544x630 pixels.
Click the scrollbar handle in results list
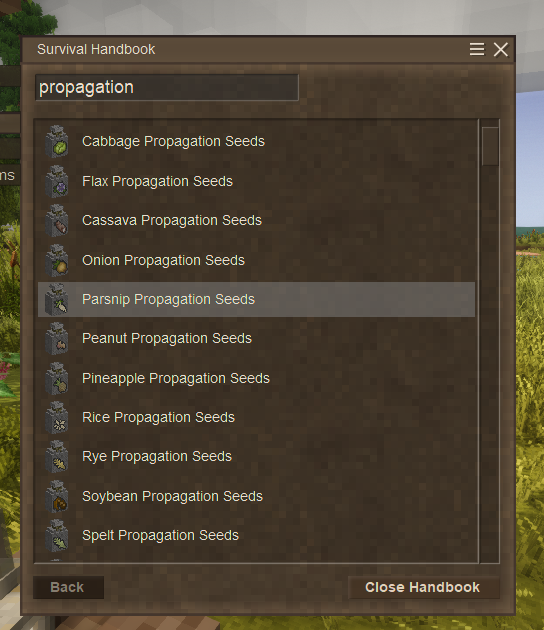(x=490, y=146)
